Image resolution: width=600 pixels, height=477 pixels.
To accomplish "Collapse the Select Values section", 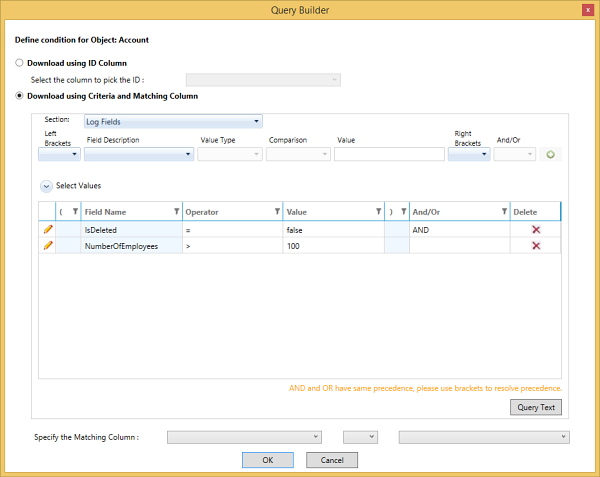I will 46,186.
